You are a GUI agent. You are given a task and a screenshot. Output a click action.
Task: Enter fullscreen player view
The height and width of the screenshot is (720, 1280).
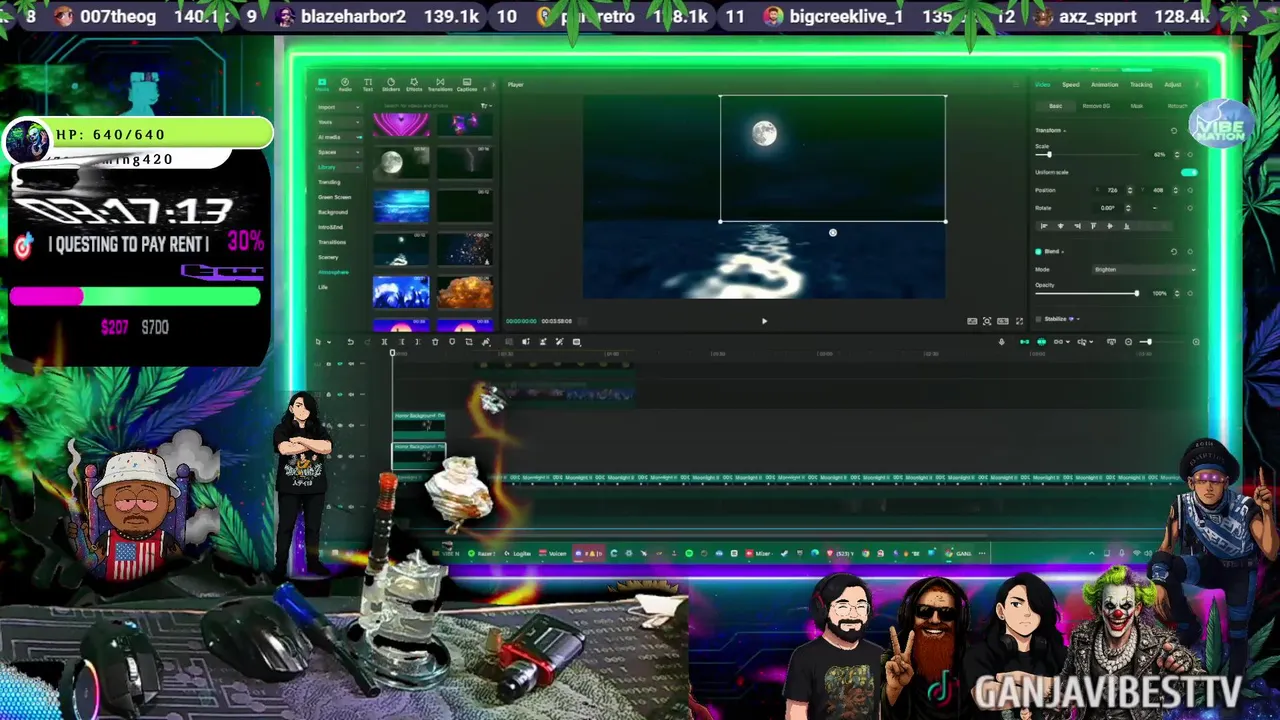coord(1019,321)
